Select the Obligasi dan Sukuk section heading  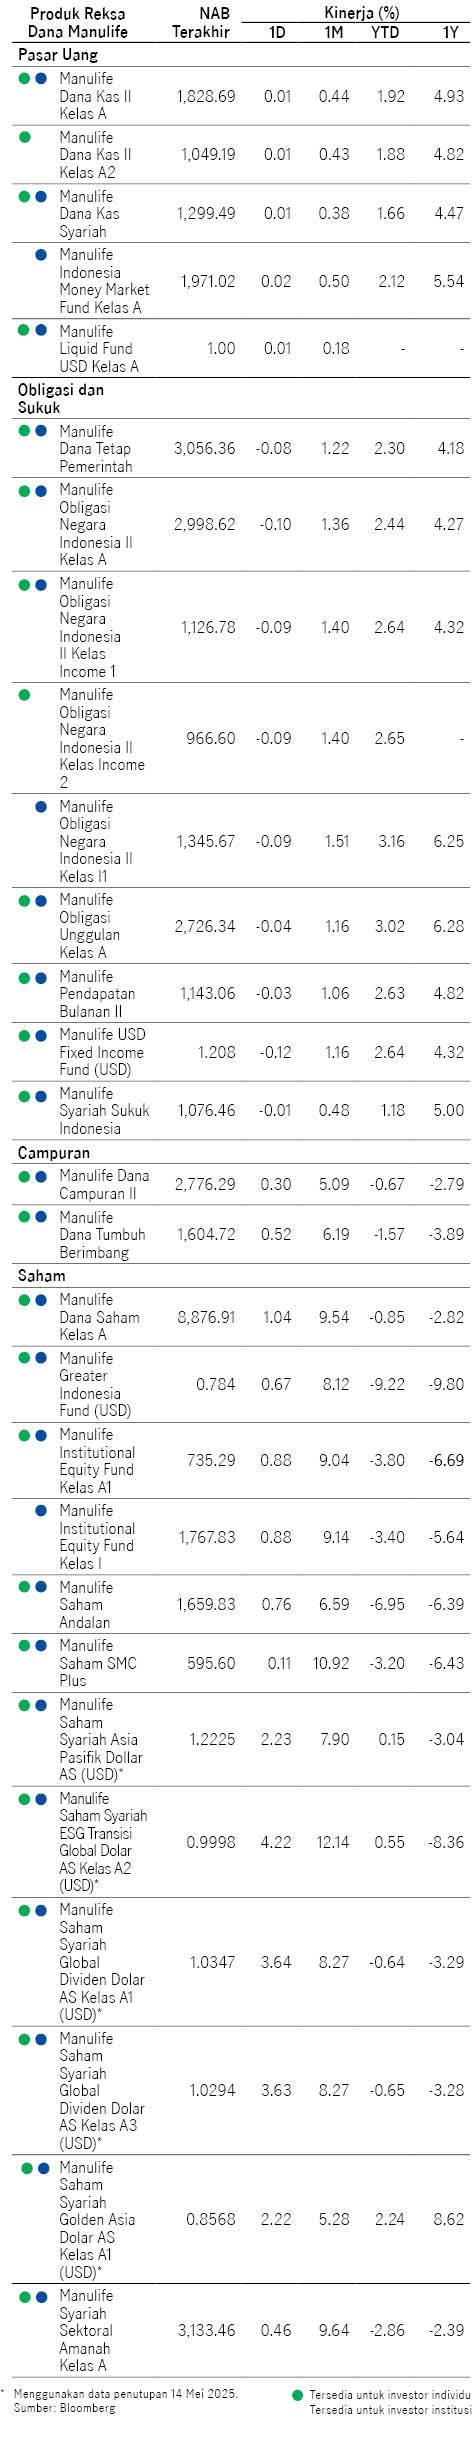pos(60,398)
